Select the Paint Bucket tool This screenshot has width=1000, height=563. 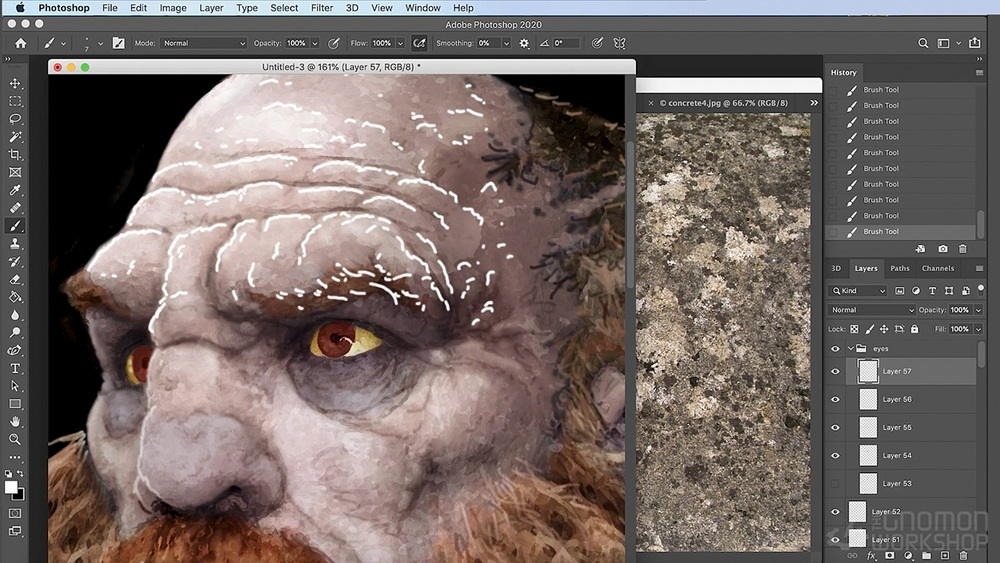tap(15, 297)
